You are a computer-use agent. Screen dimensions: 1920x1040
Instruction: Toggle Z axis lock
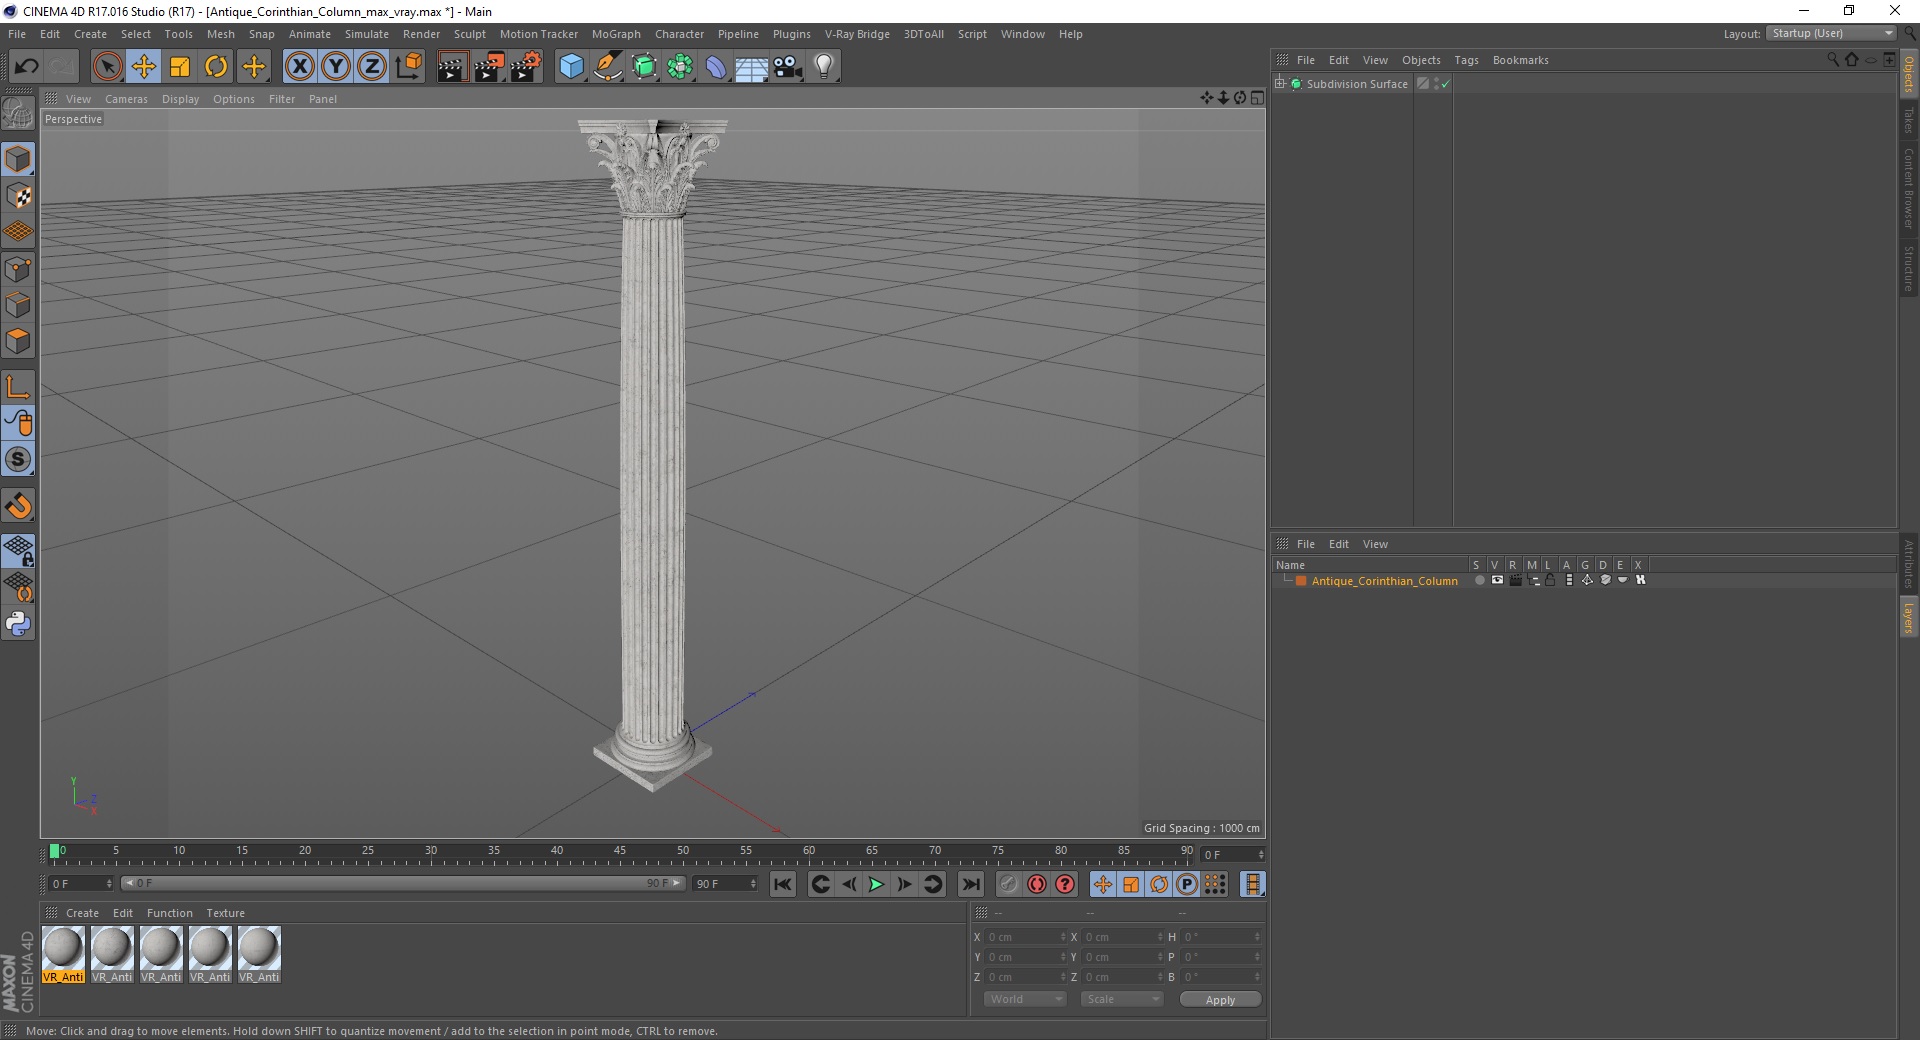pyautogui.click(x=372, y=67)
